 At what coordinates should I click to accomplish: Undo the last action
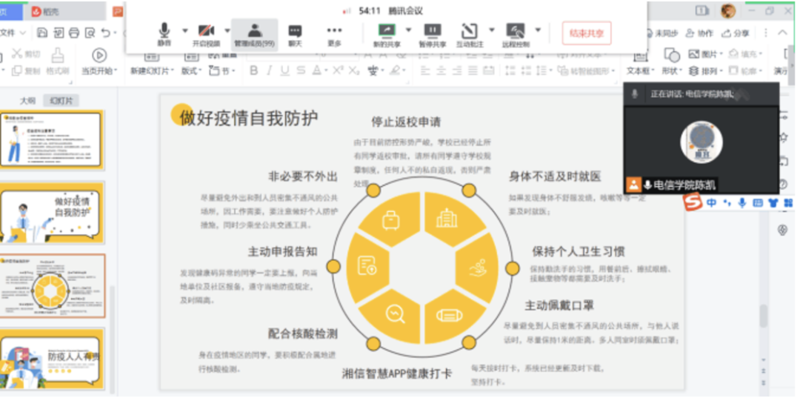(x=105, y=33)
